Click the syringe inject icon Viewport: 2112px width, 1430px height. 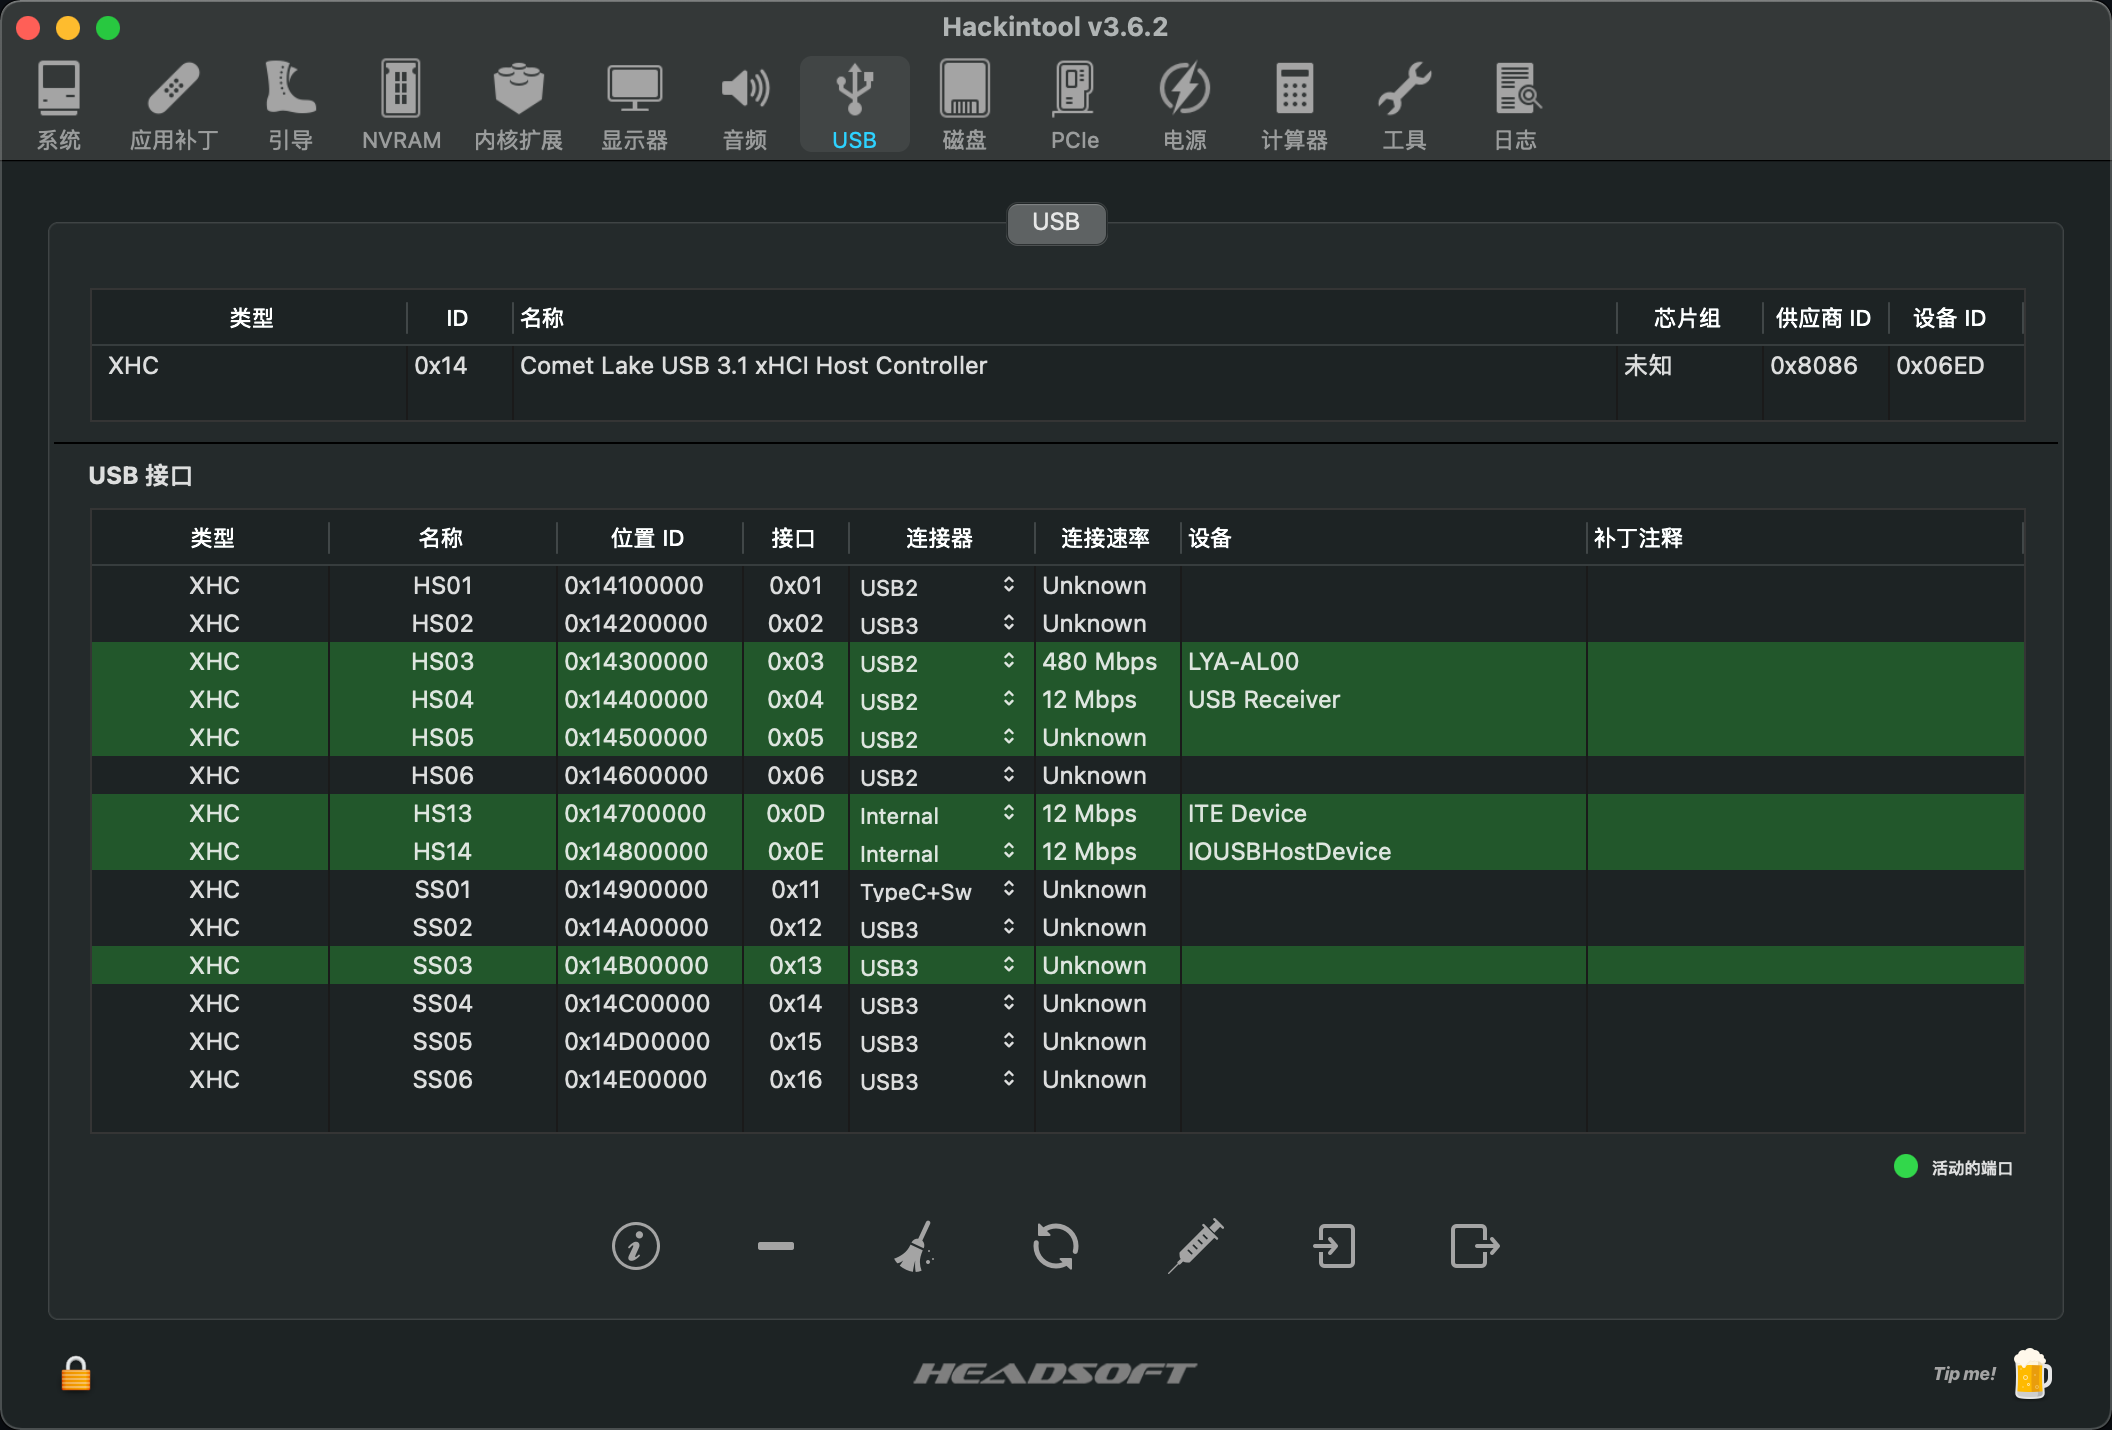coord(1196,1246)
